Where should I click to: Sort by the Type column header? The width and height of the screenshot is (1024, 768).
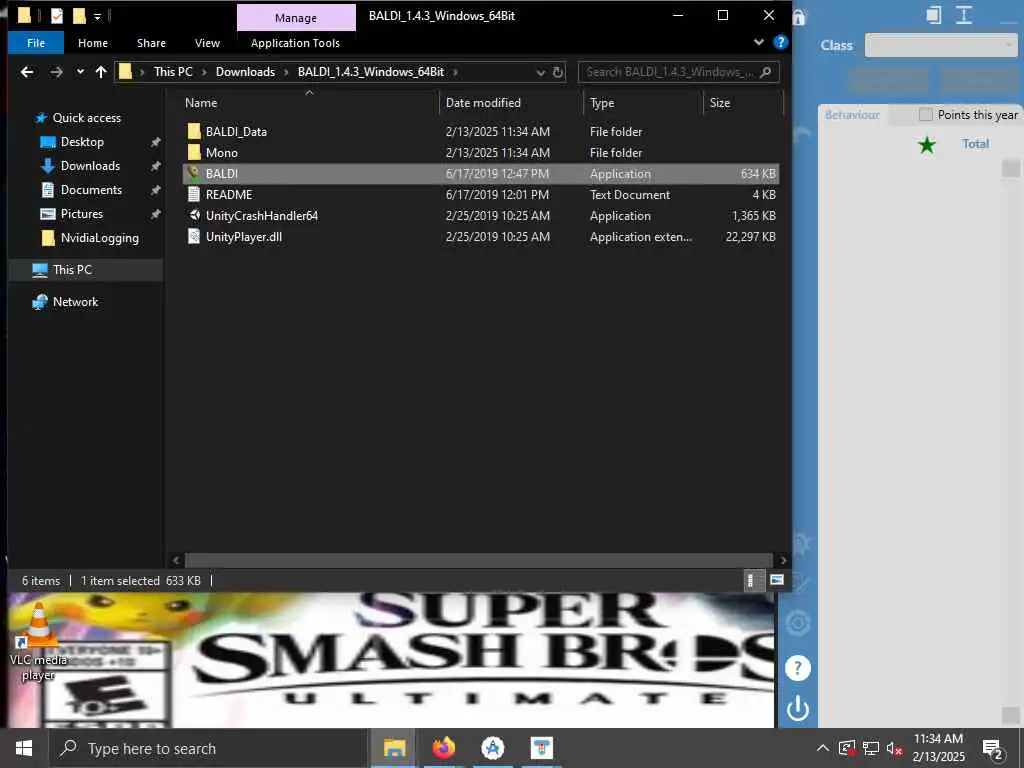point(601,103)
